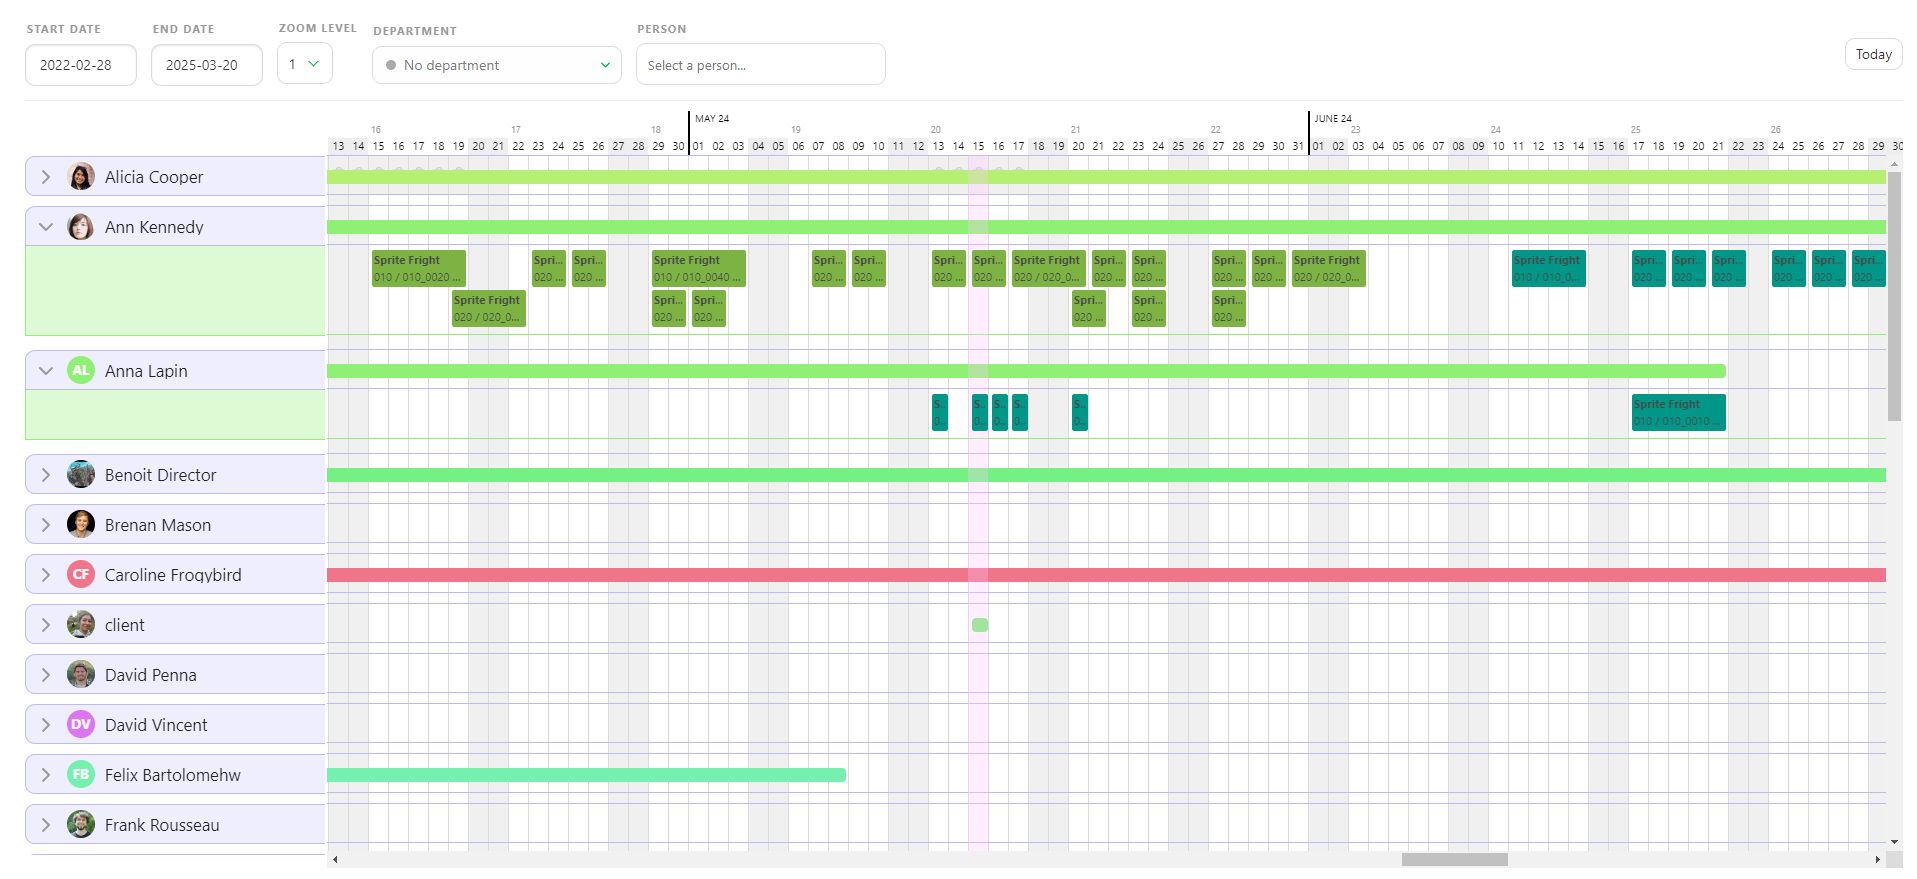The image size is (1917, 879).
Task: Click Caroline Frogybird's red schedule bar
Action: [1106, 575]
